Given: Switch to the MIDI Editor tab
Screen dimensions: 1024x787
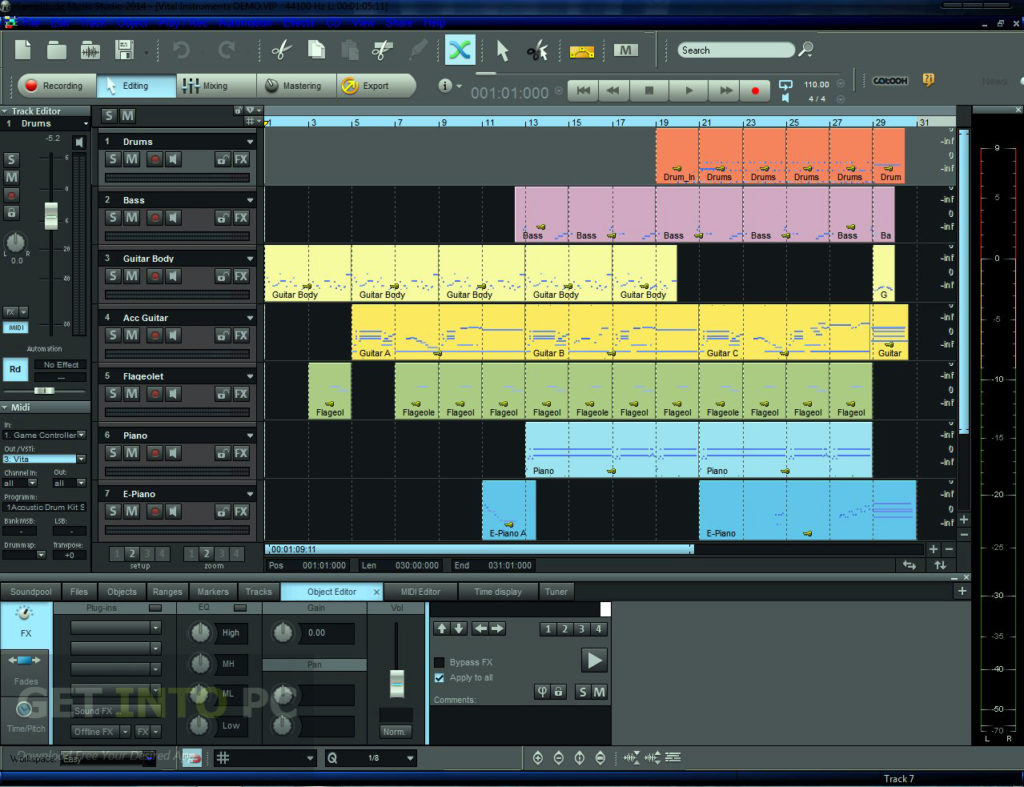Looking at the screenshot, I should pos(421,592).
